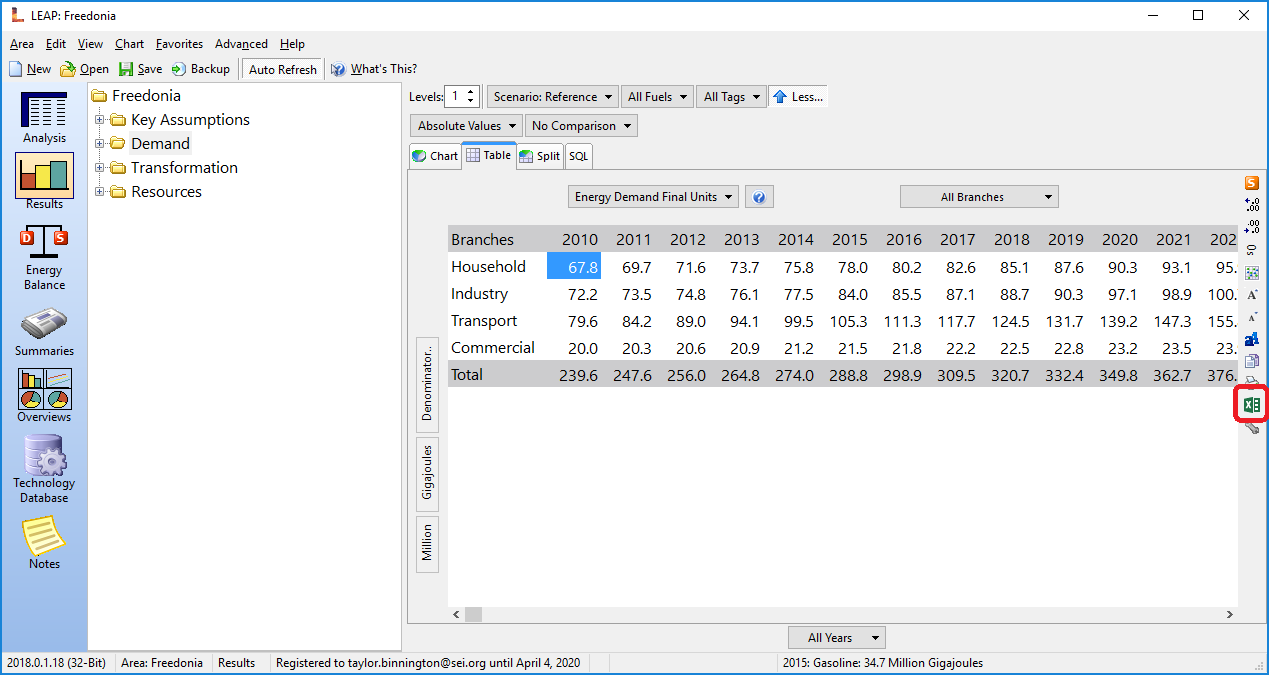Switch to the Analysis view
The height and width of the screenshot is (675, 1269).
[x=44, y=118]
